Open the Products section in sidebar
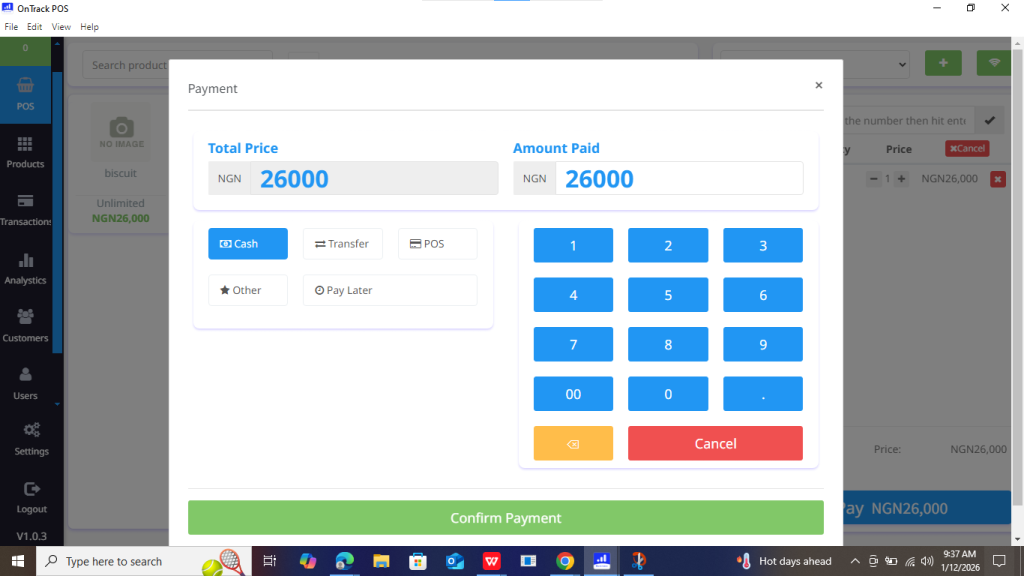This screenshot has height=576, width=1024. click(x=25, y=152)
